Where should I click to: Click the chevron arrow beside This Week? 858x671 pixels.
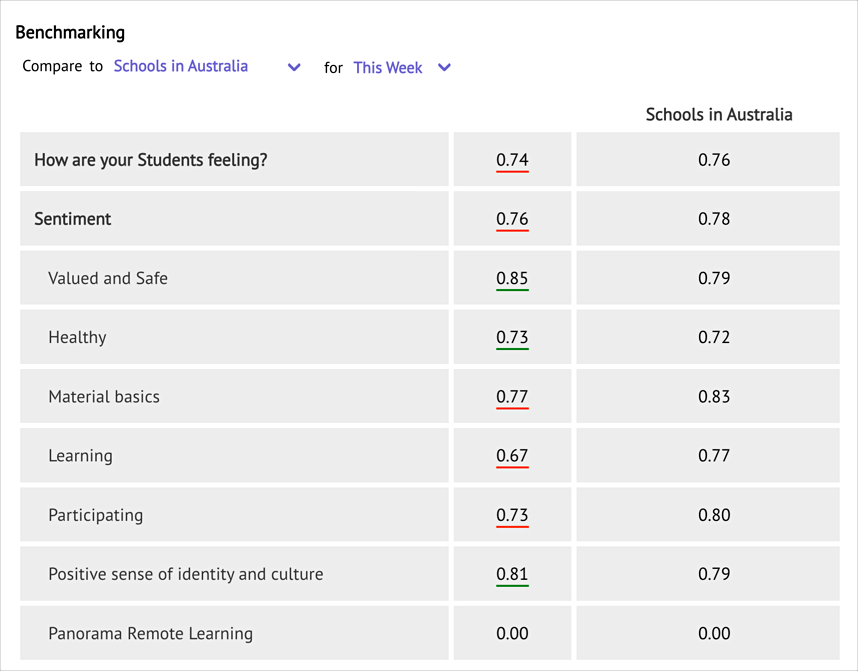point(444,67)
